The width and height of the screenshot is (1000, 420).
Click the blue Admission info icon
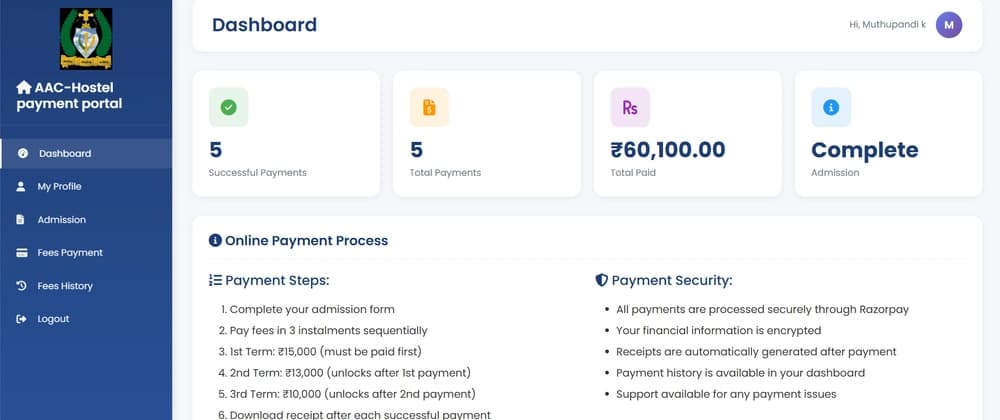click(831, 108)
